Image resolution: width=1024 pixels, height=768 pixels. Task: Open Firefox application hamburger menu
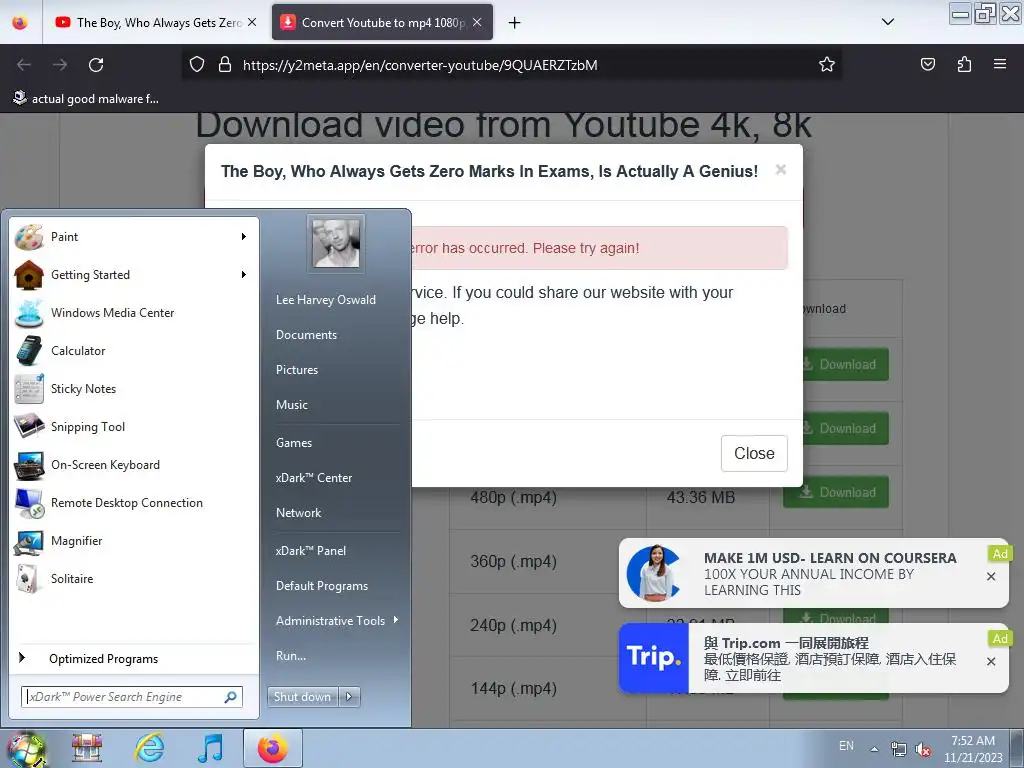point(1000,64)
